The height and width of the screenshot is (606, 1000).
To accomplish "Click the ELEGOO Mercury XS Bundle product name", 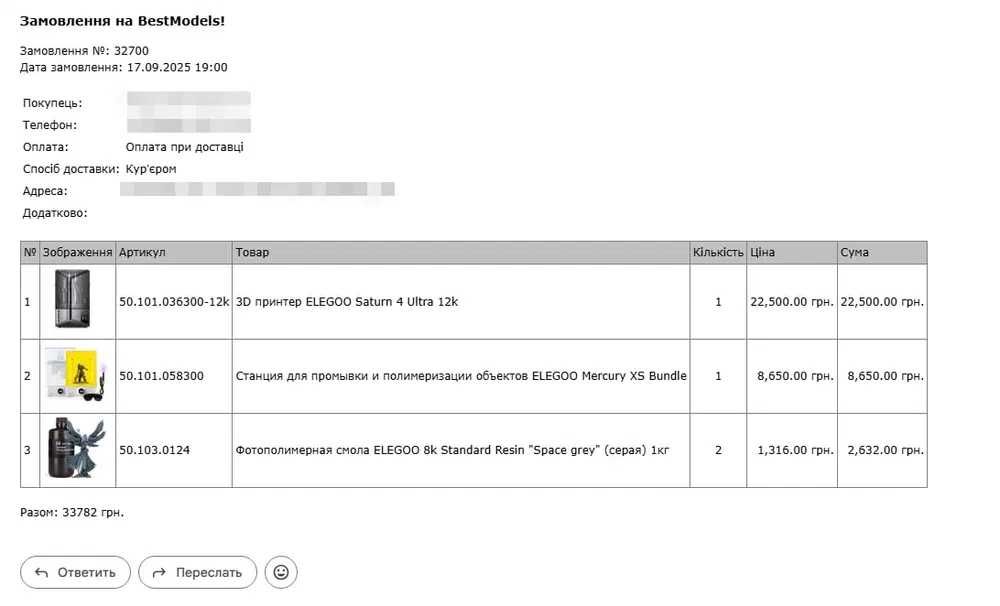I will click(x=461, y=376).
